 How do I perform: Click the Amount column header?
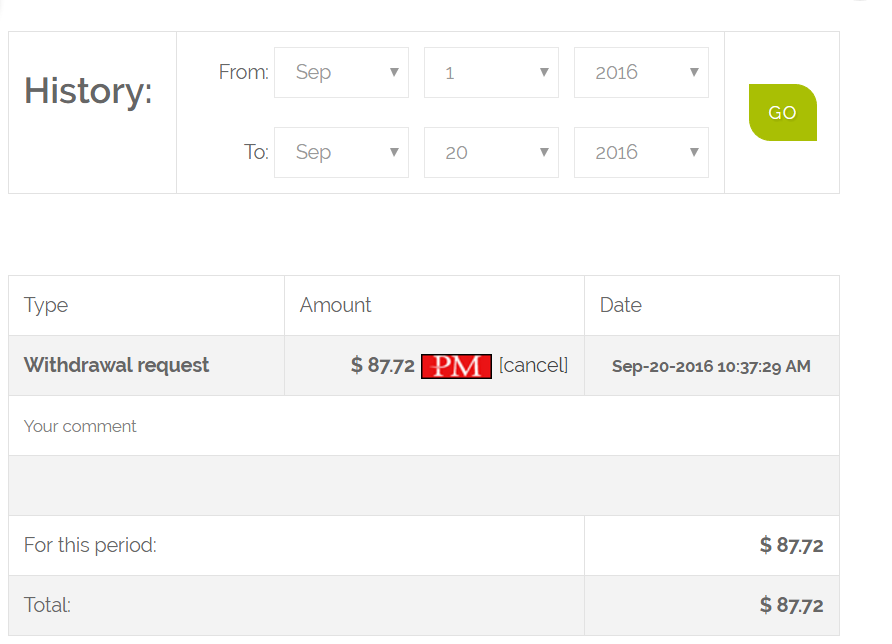[335, 305]
